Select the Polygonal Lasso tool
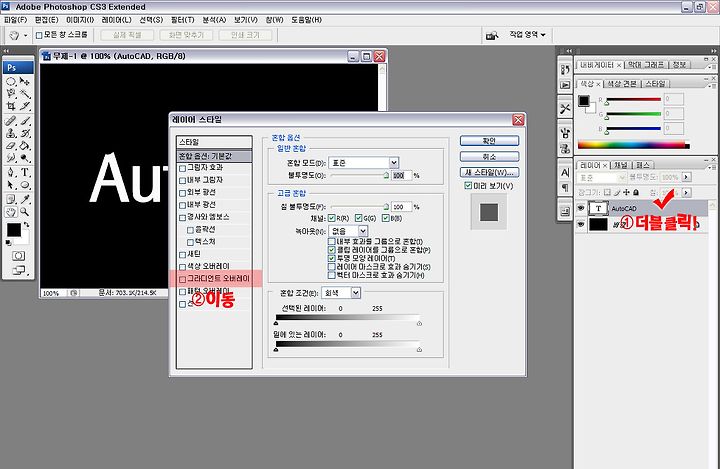Image resolution: width=720 pixels, height=469 pixels. pyautogui.click(x=11, y=94)
